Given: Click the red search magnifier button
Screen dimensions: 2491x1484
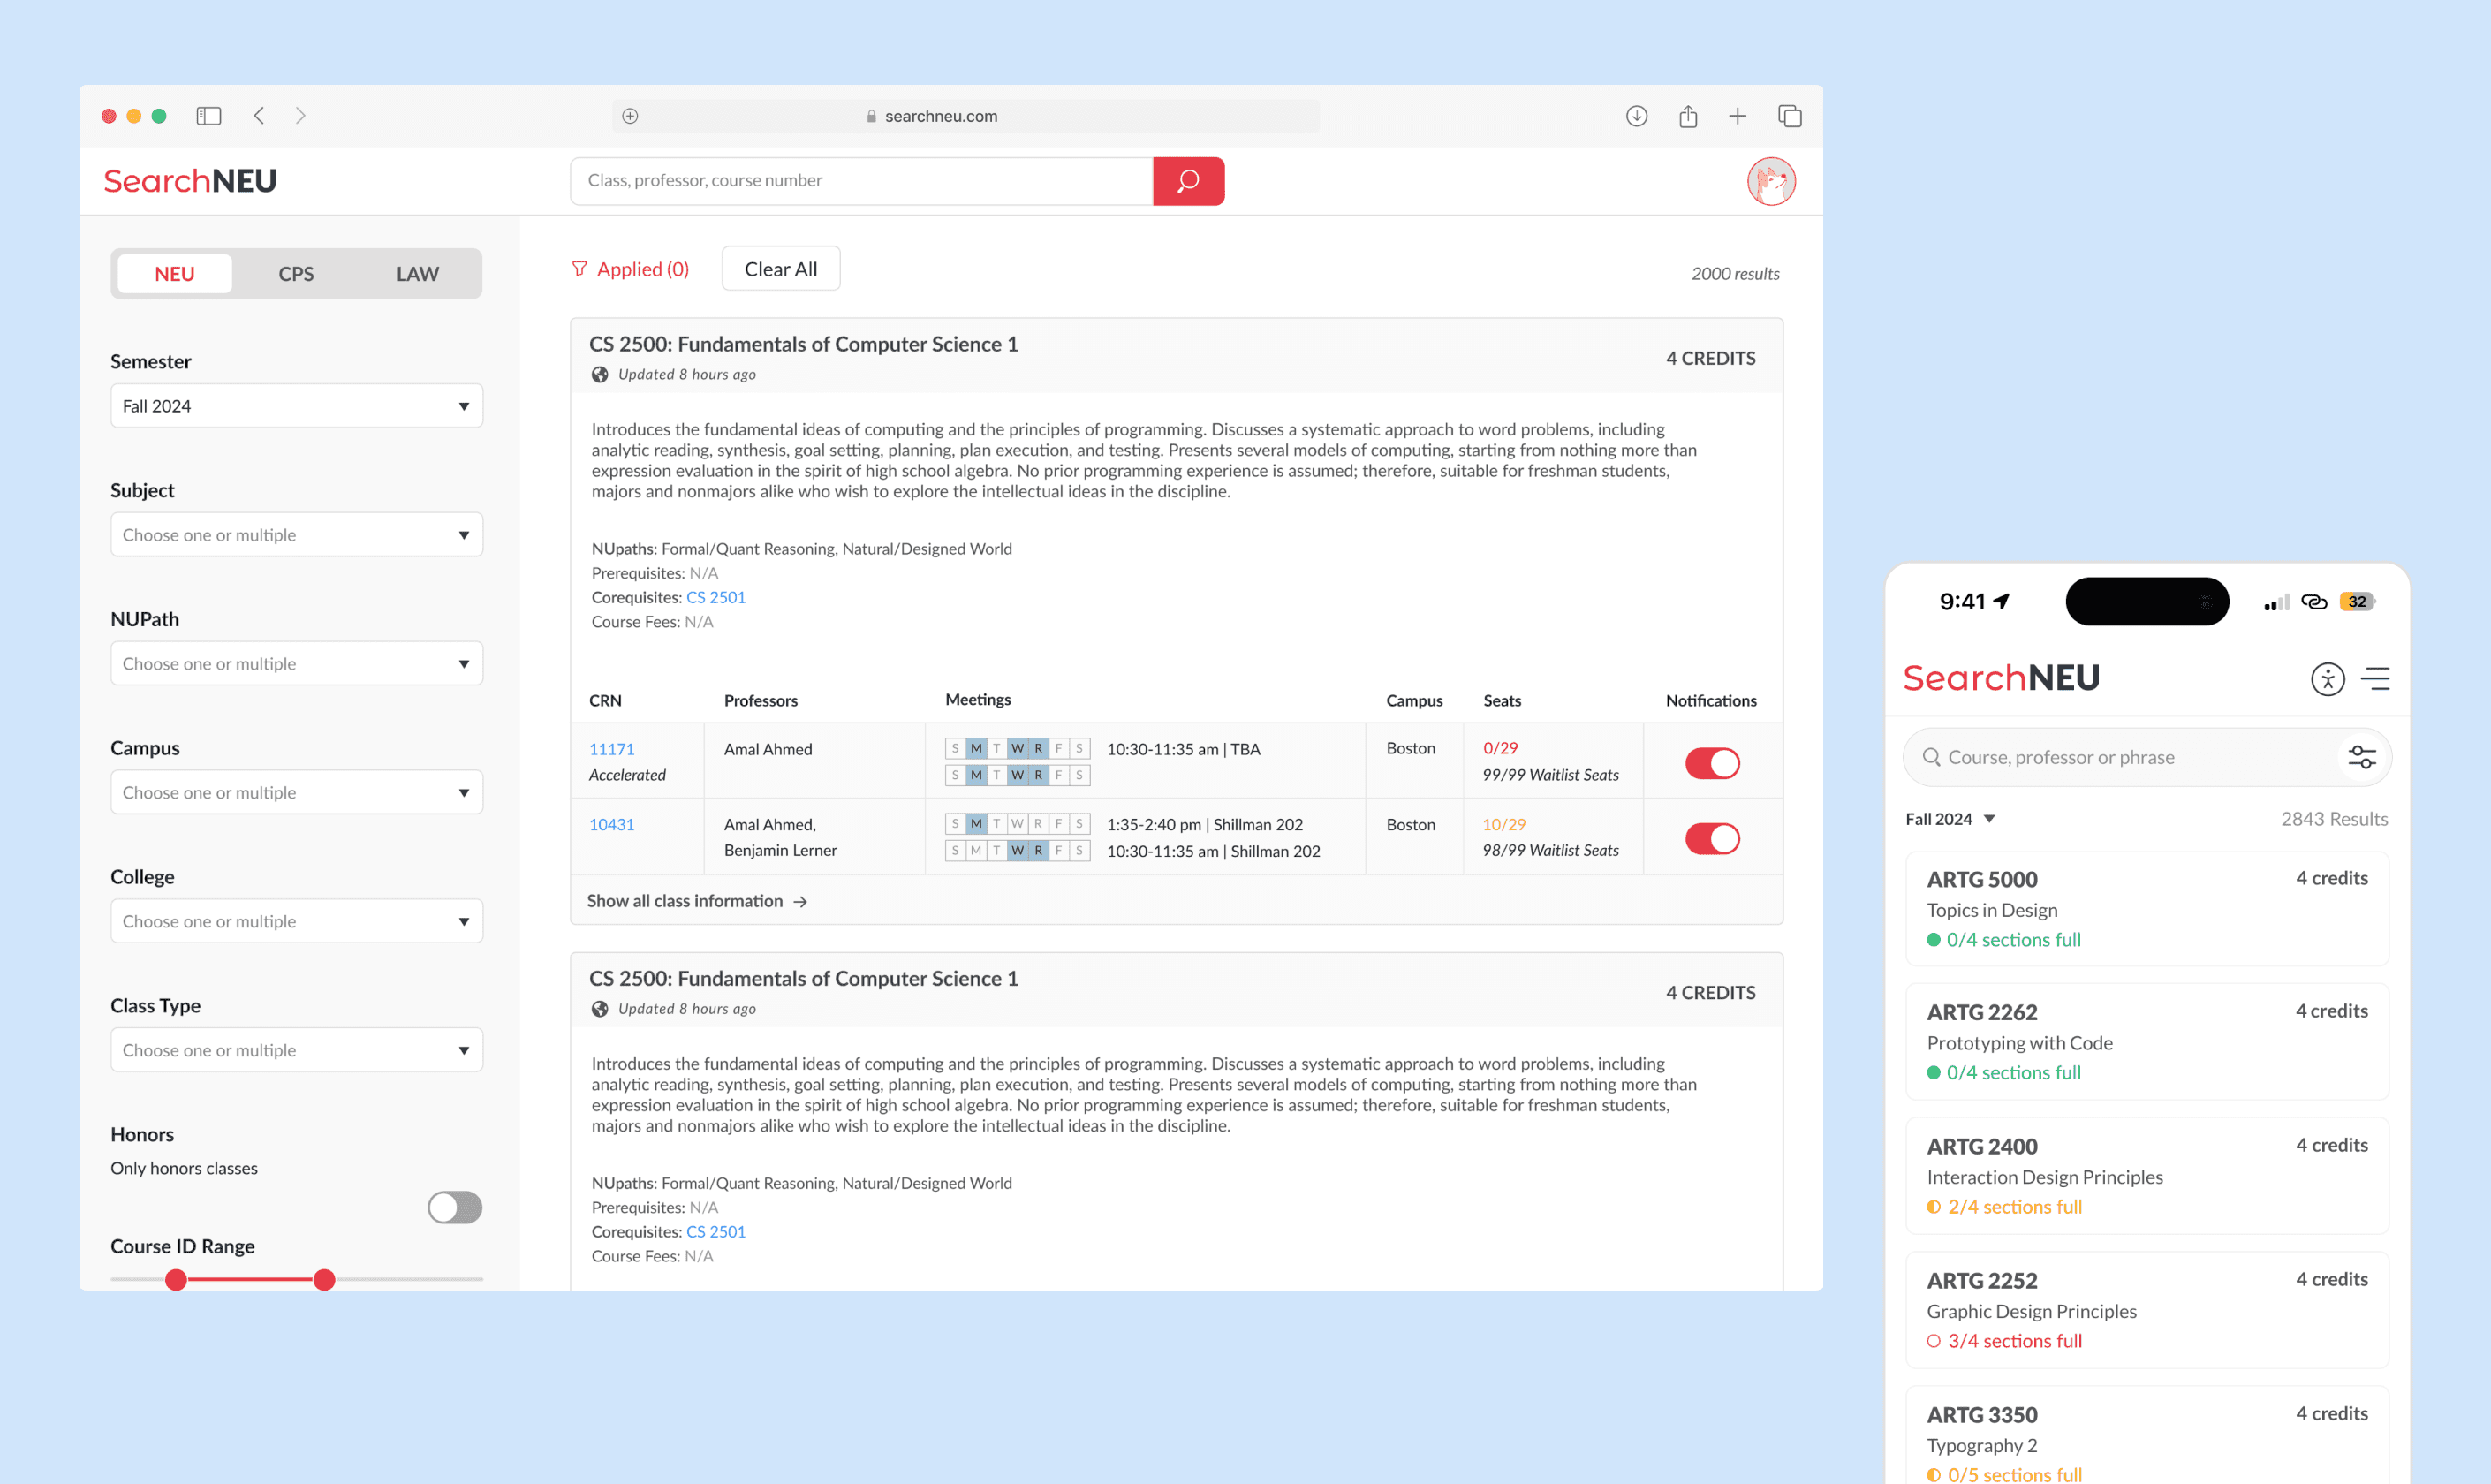Looking at the screenshot, I should click(x=1187, y=181).
